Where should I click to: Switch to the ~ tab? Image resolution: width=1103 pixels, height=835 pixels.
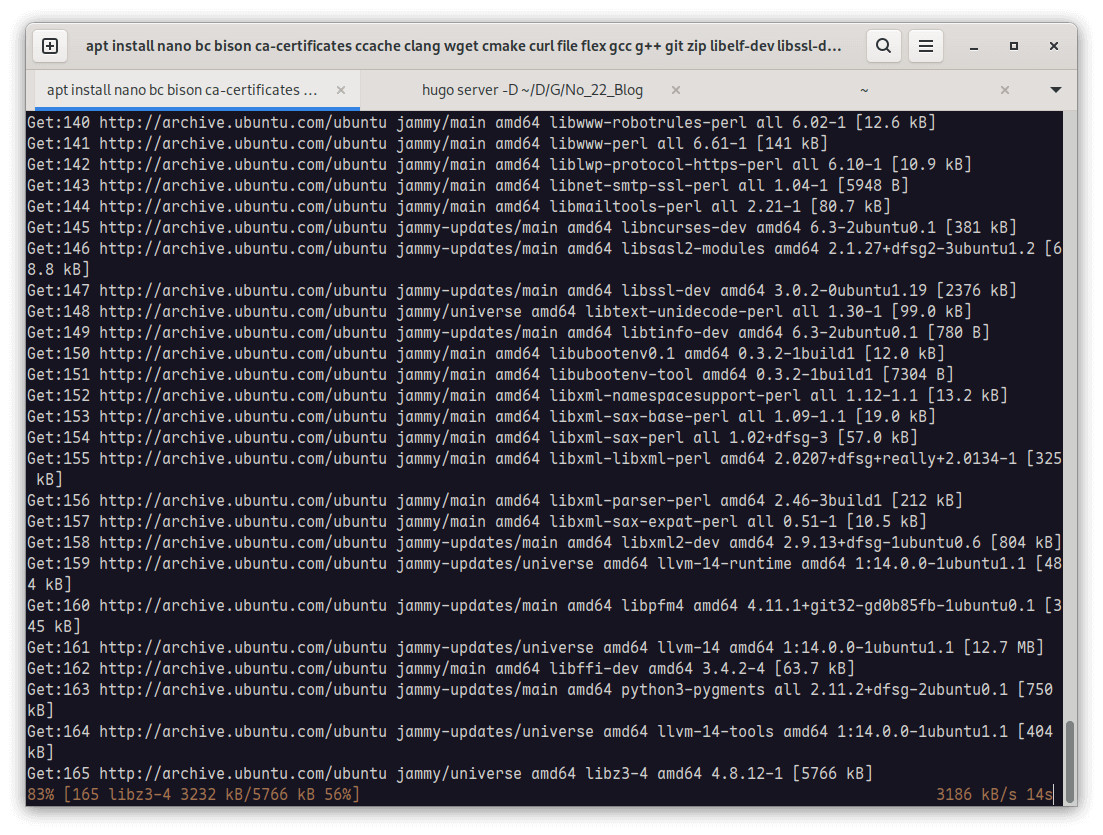(864, 90)
